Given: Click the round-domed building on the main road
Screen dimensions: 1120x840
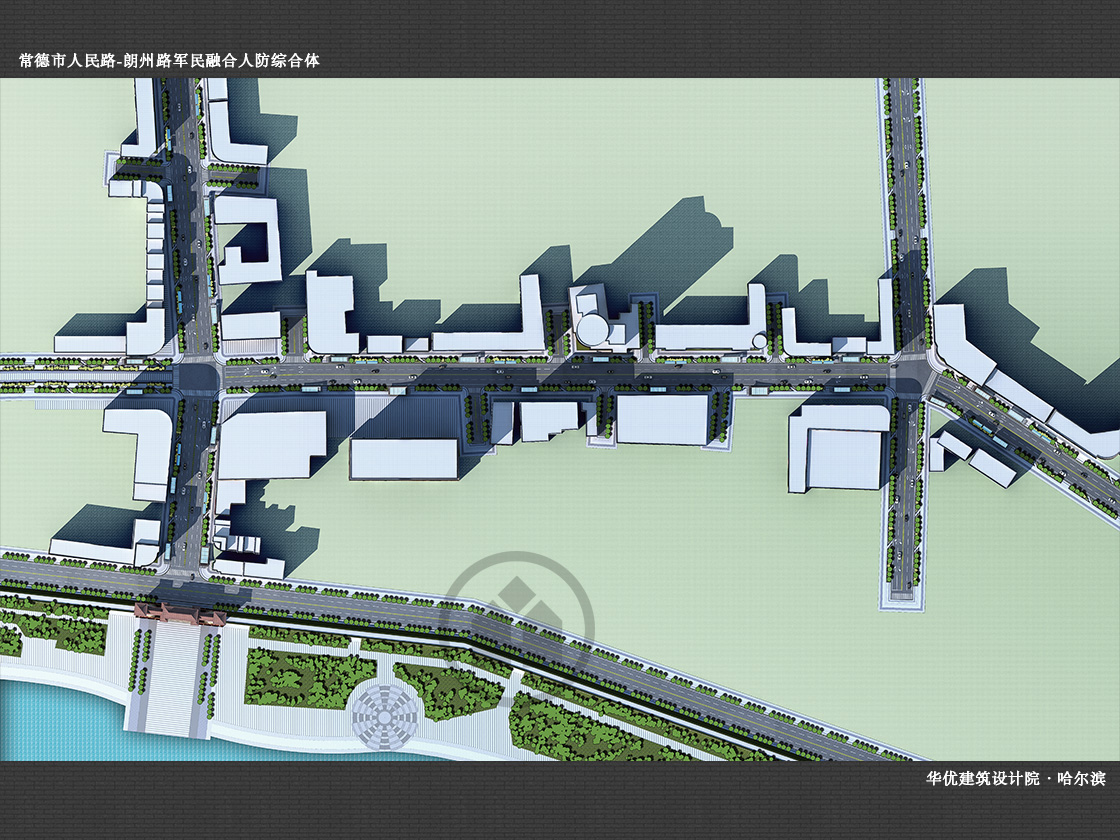Looking at the screenshot, I should 592,330.
